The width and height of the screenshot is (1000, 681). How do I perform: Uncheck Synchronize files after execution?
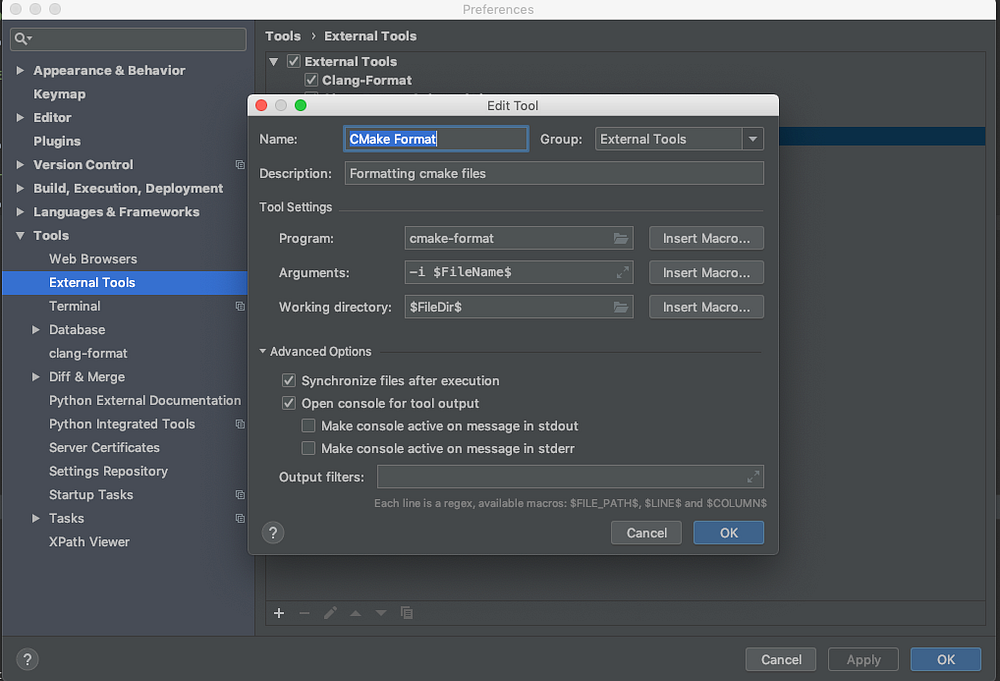(289, 381)
